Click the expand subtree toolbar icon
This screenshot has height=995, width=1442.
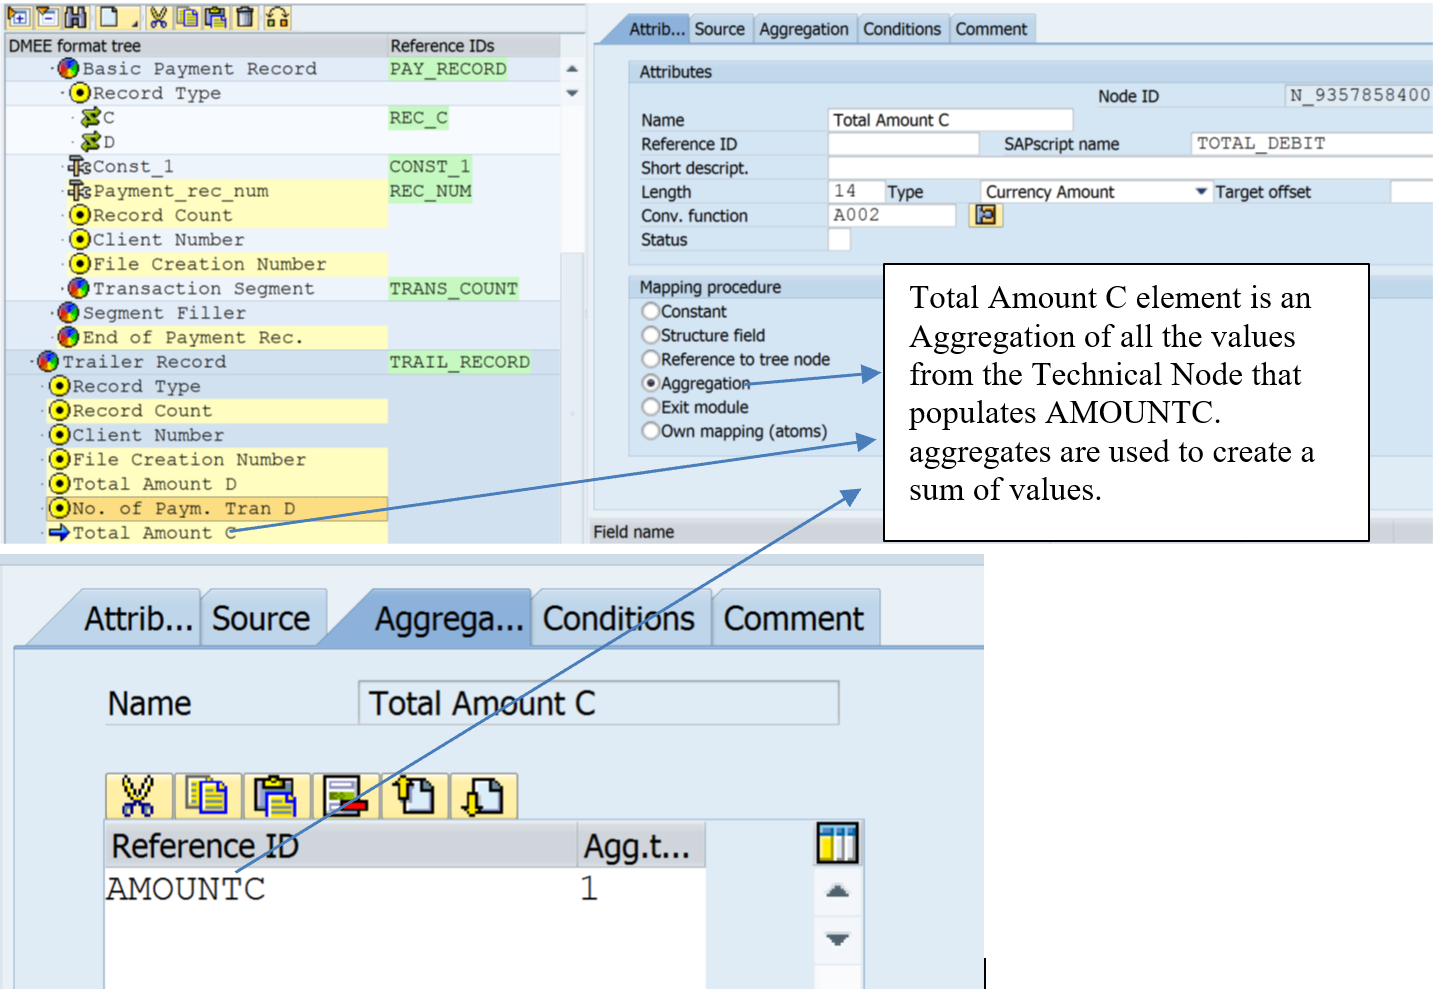coord(19,17)
